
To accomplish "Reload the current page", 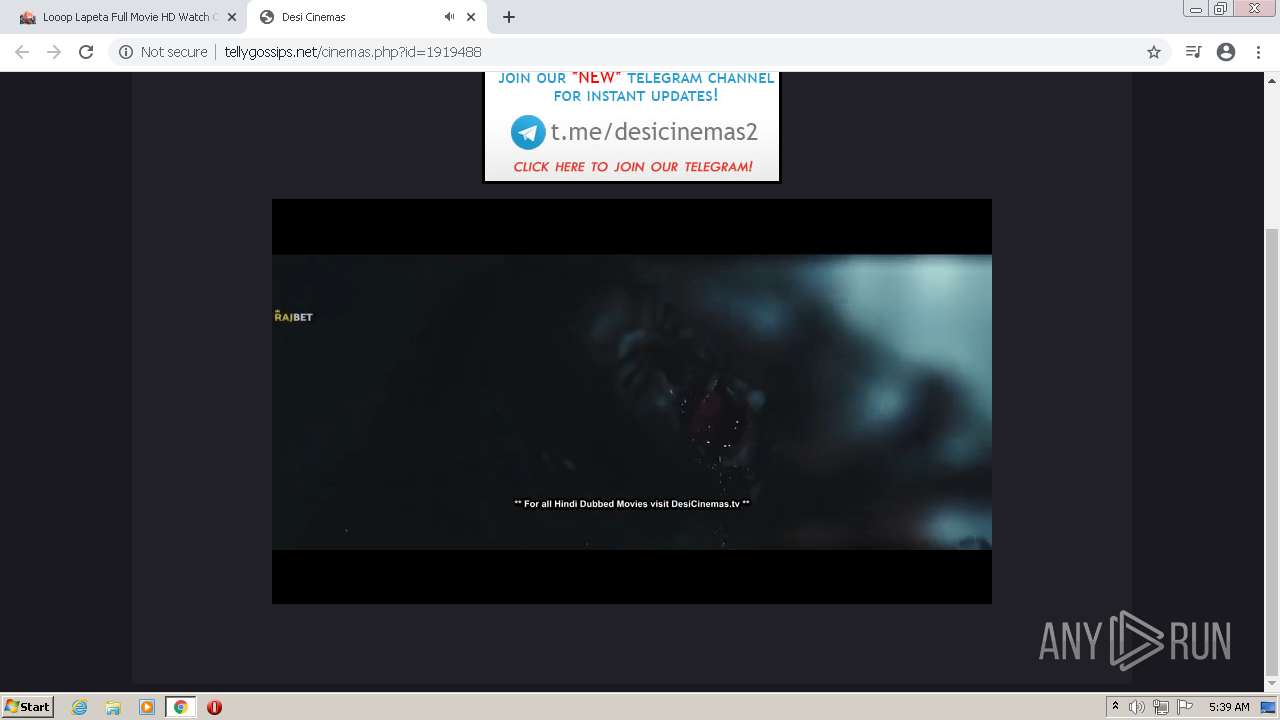I will point(86,52).
